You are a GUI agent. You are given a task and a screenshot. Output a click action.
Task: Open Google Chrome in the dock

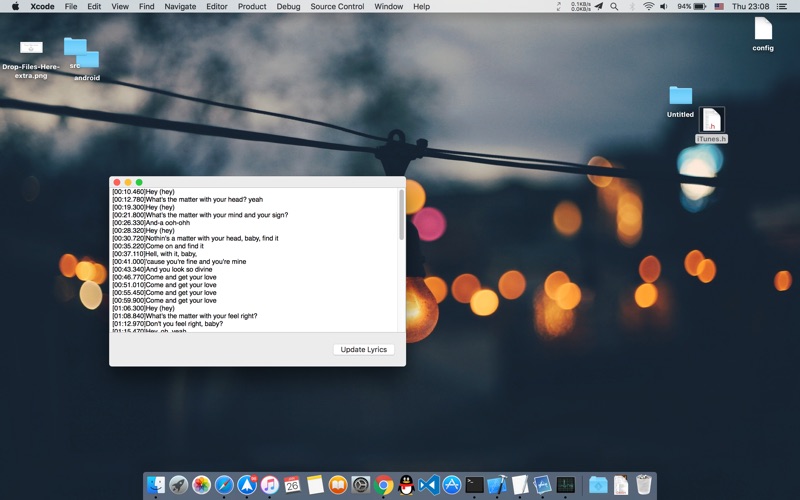(x=384, y=485)
